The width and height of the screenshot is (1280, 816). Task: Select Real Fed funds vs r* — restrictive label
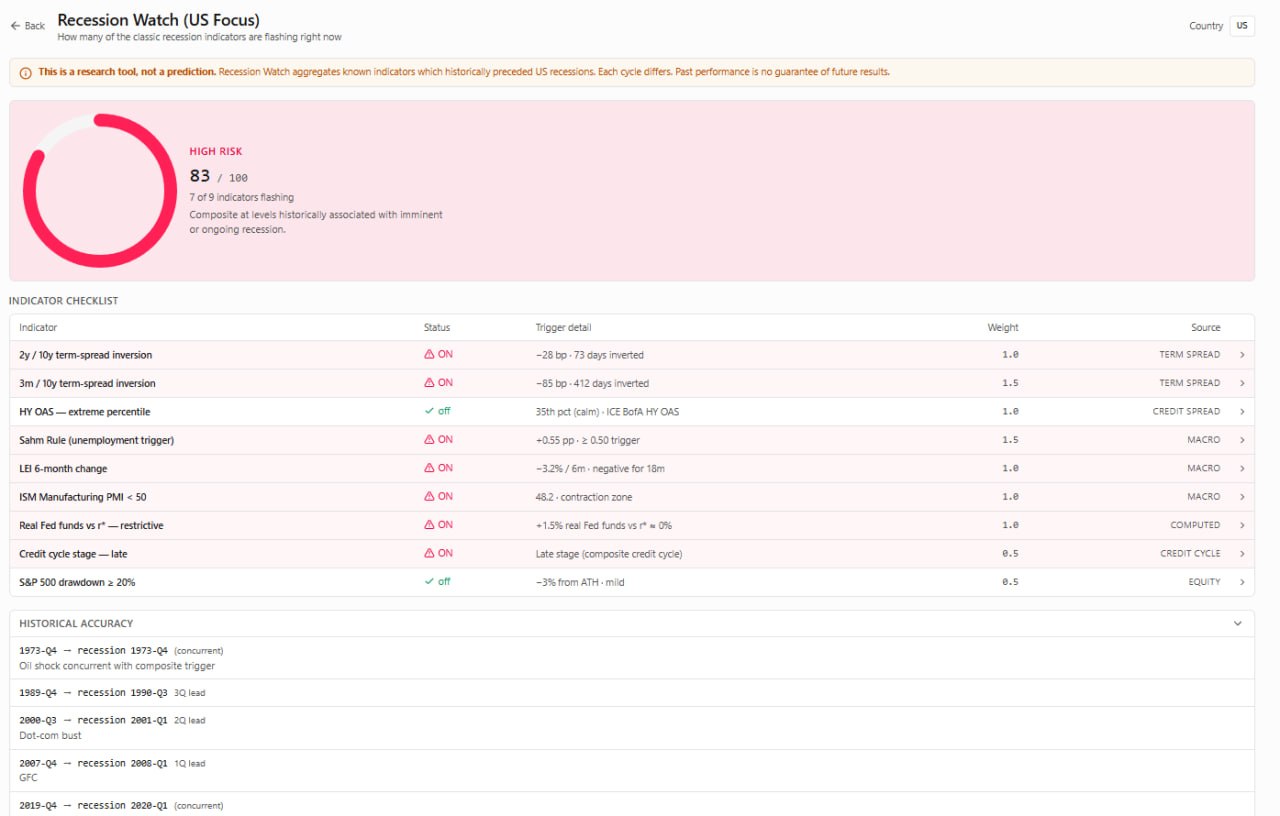[x=91, y=525]
